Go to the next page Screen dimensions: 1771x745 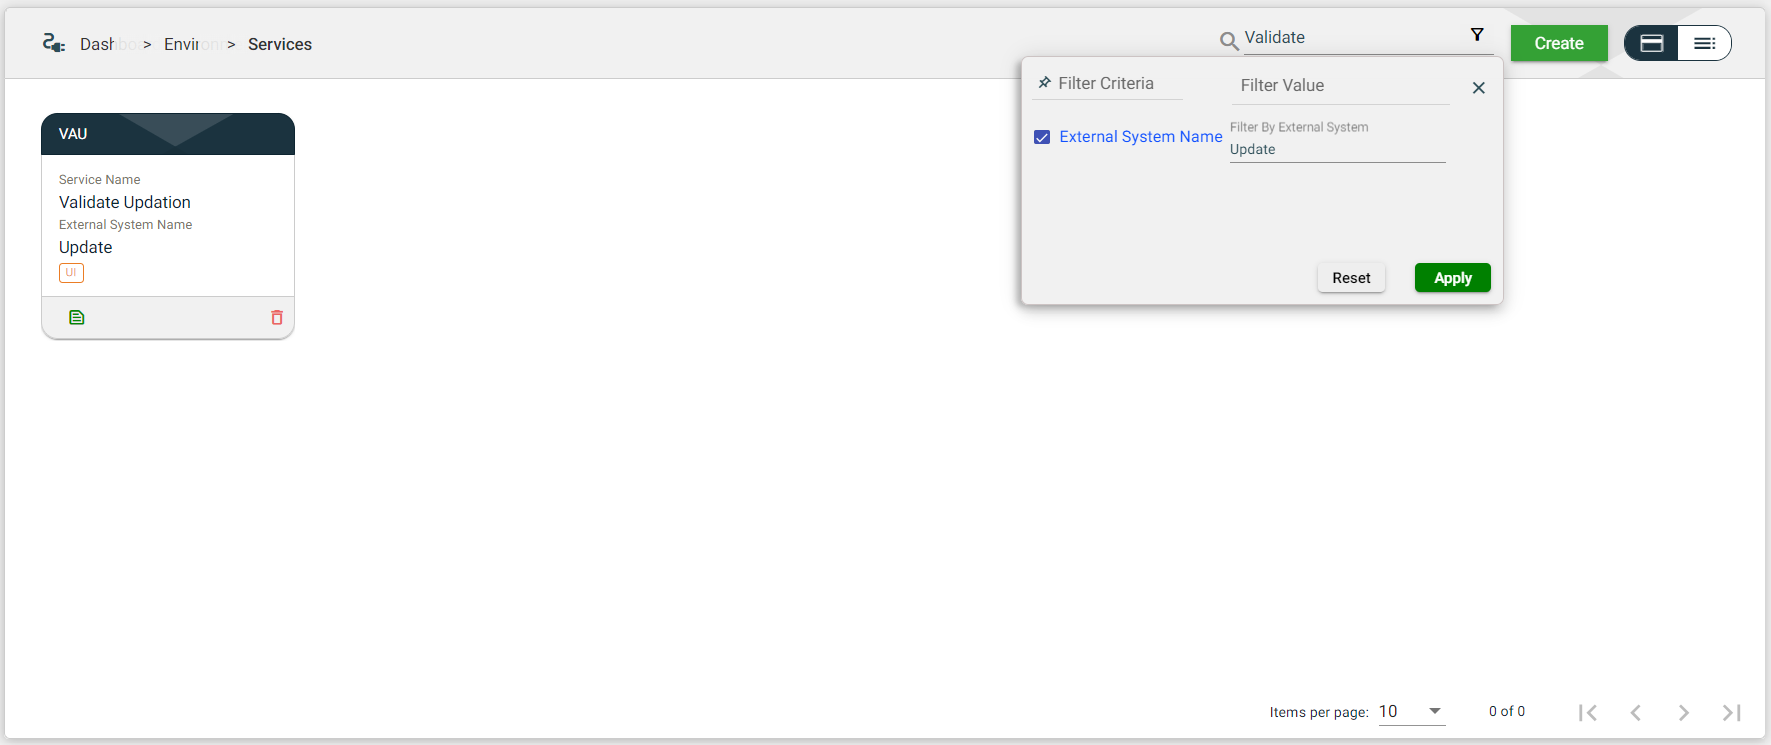(x=1684, y=712)
